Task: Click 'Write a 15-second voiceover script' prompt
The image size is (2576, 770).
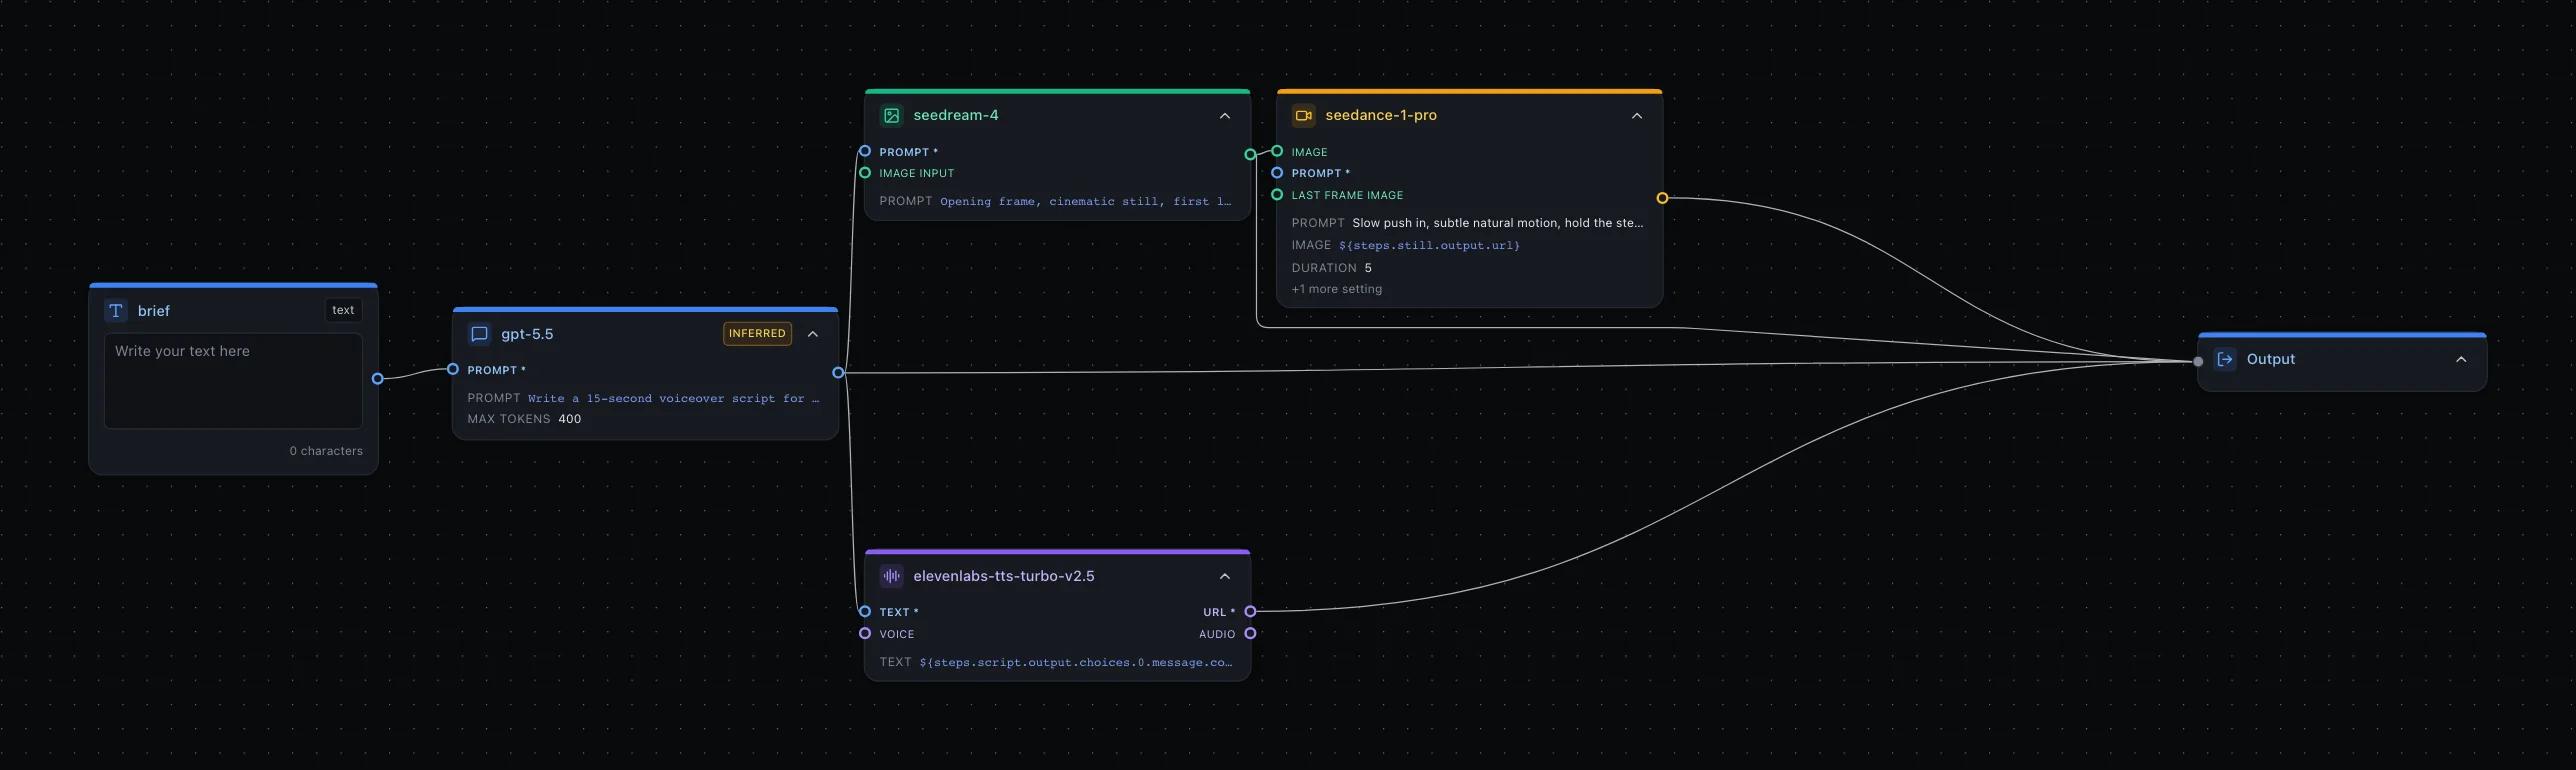Action: (673, 398)
